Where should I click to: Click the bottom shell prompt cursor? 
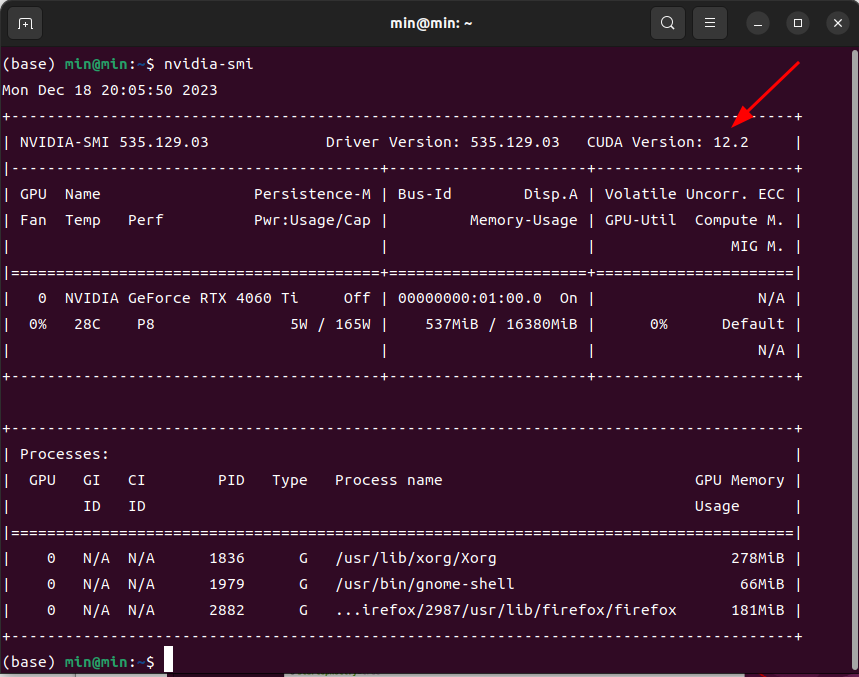point(168,659)
